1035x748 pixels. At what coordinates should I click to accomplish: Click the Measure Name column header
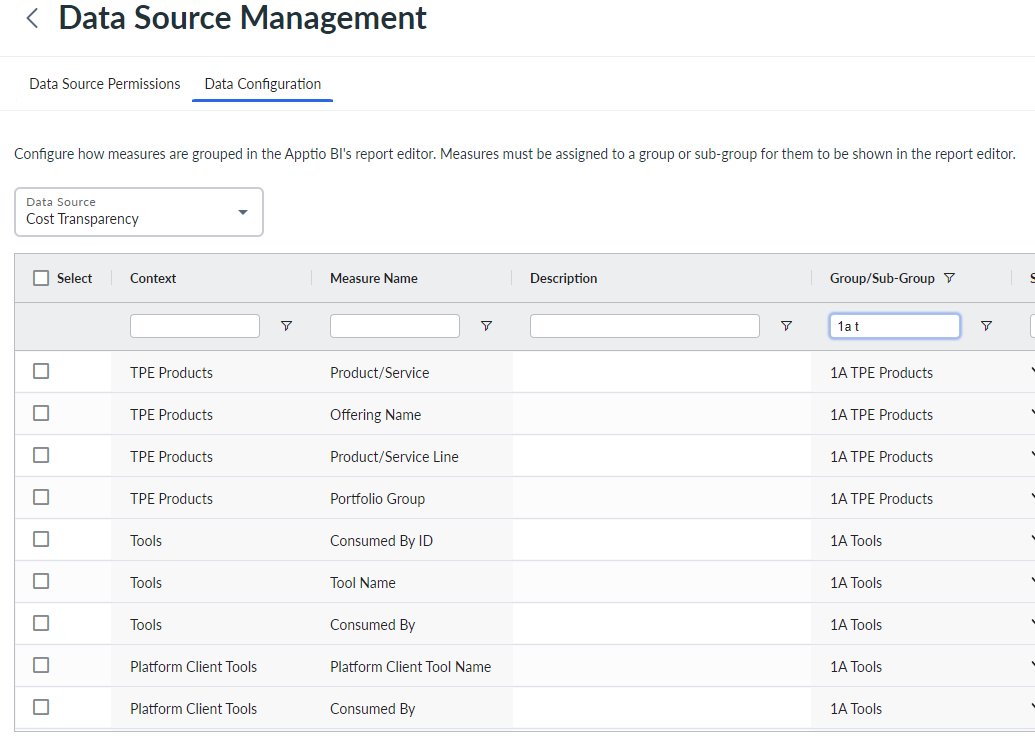click(374, 278)
